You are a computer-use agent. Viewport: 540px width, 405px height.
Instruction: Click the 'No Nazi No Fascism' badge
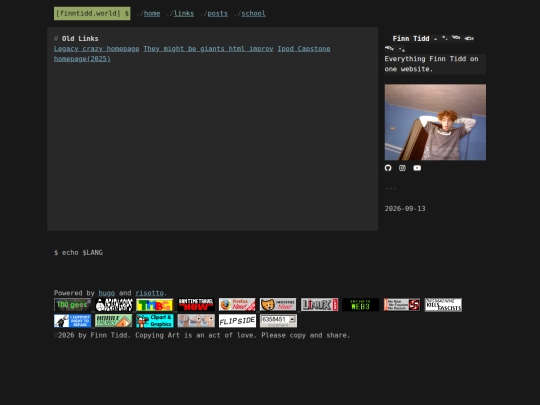pos(402,304)
